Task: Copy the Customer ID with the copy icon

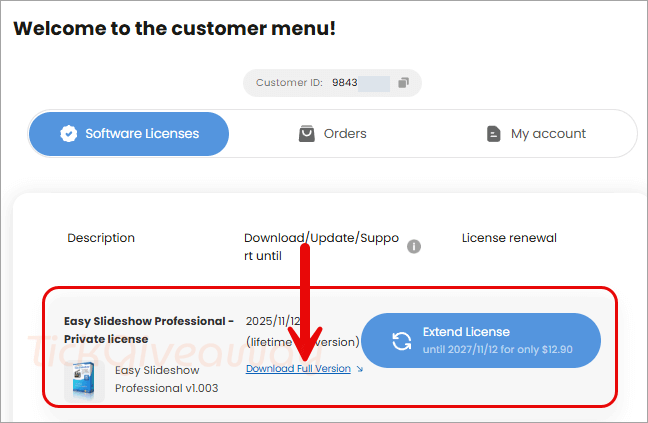Action: coord(403,83)
